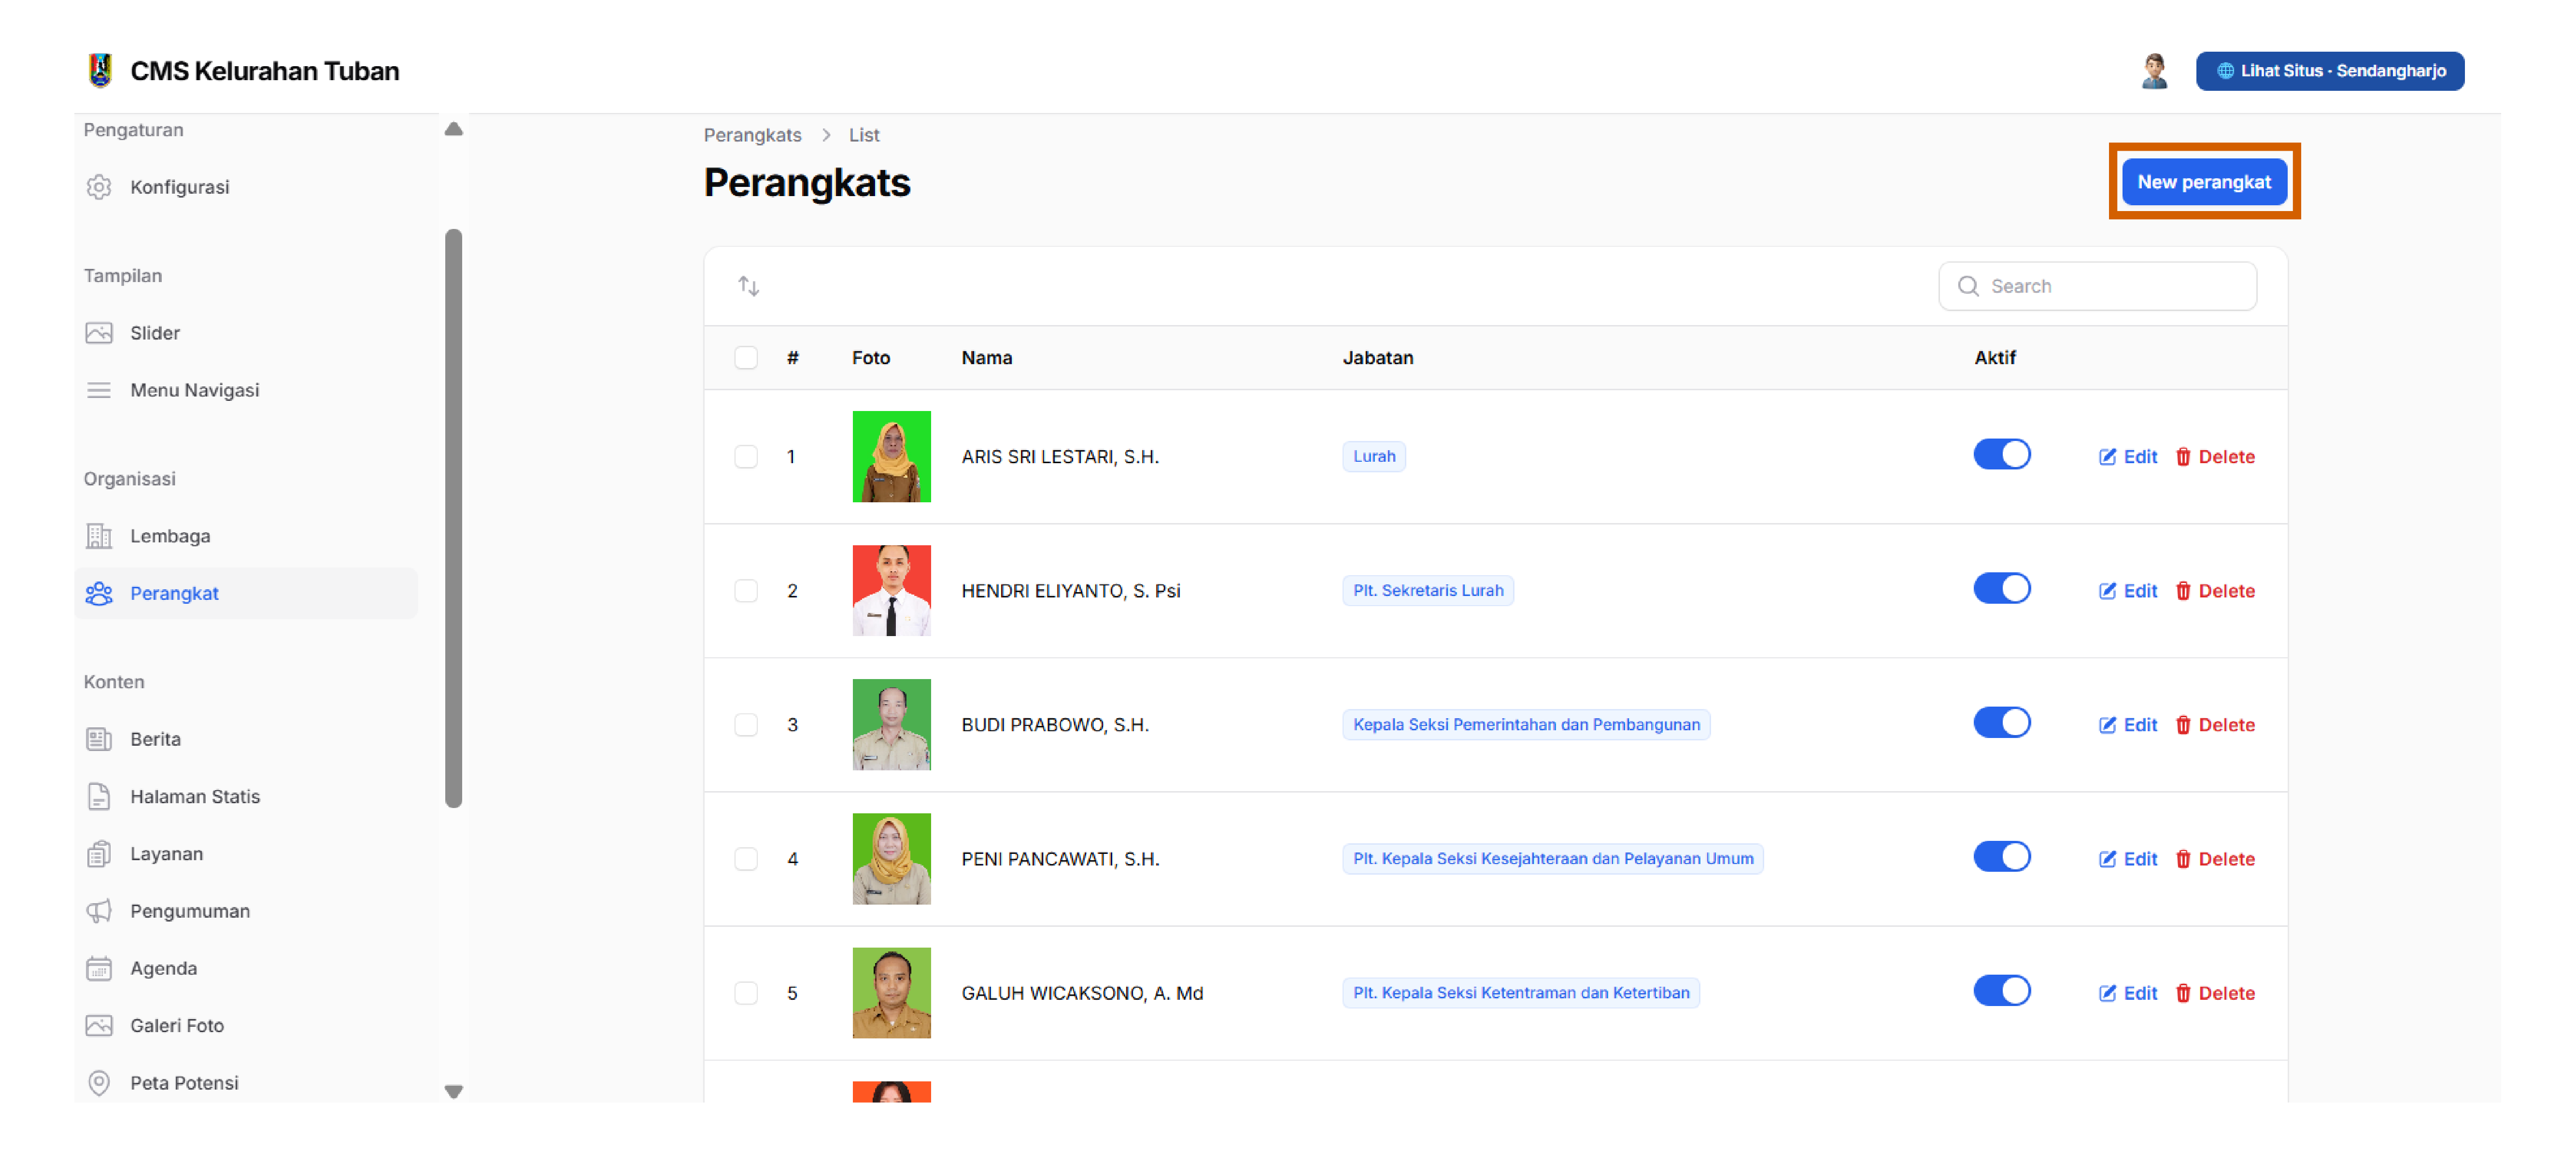Delete the Peni Pancawati record
This screenshot has height=1149, width=2576.
[x=2215, y=859]
